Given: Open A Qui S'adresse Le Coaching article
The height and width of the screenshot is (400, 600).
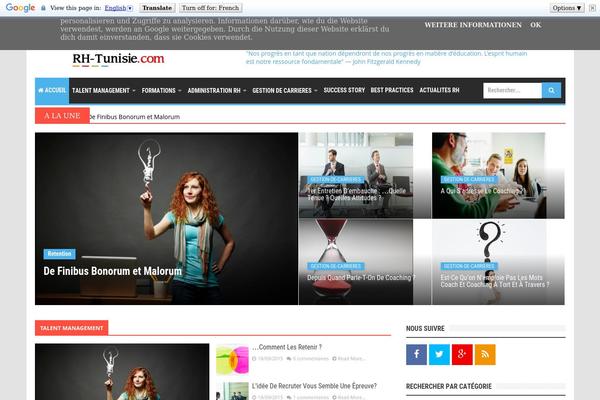Looking at the screenshot, I should click(x=483, y=191).
